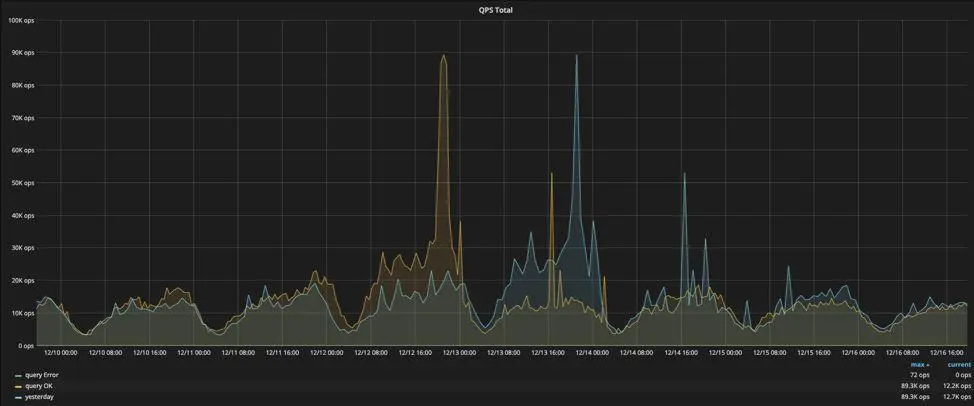This screenshot has height=406, width=974.
Task: Click the yesterday legend color swatch
Action: click(19, 397)
